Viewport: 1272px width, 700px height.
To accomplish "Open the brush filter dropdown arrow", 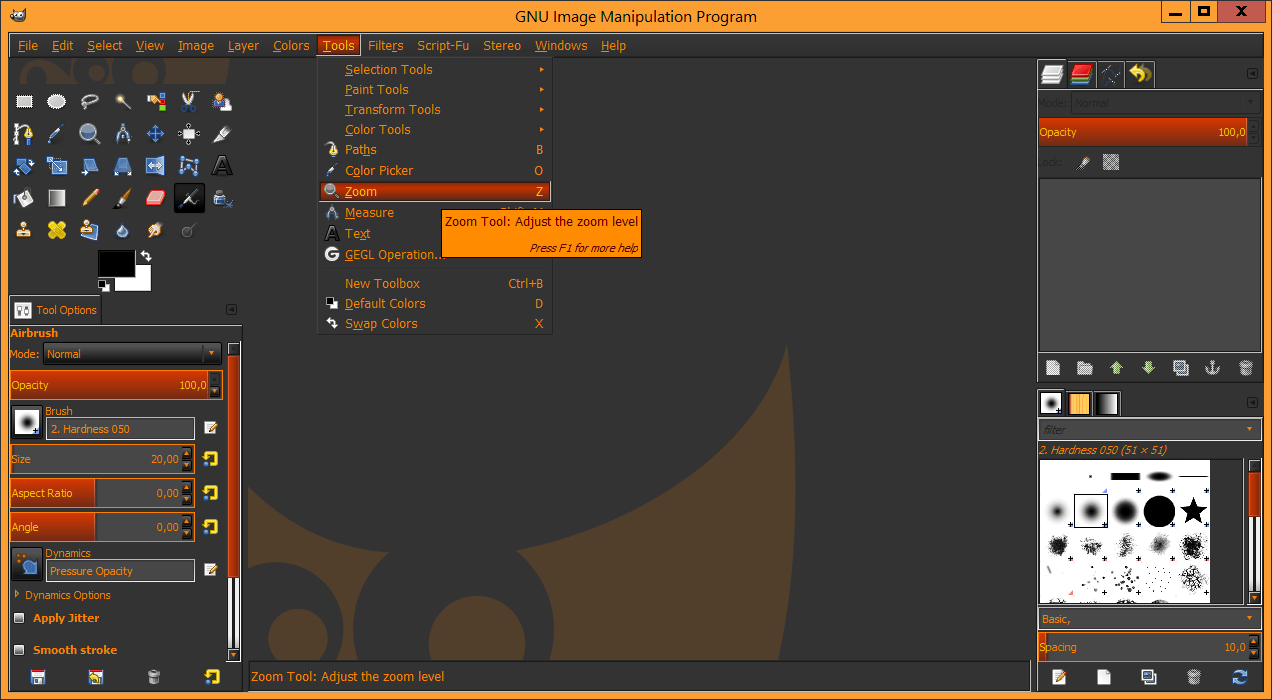I will (x=1250, y=429).
